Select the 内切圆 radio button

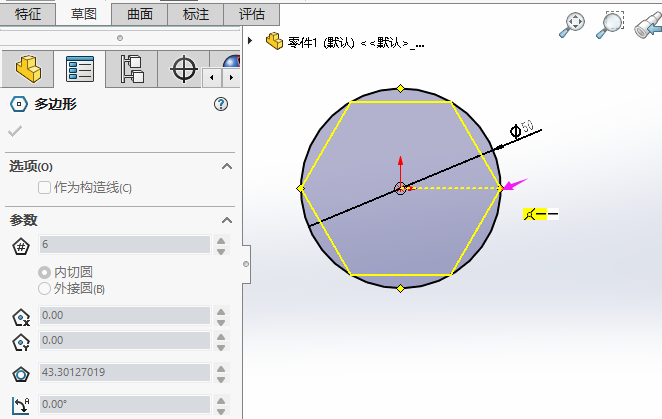tap(44, 272)
